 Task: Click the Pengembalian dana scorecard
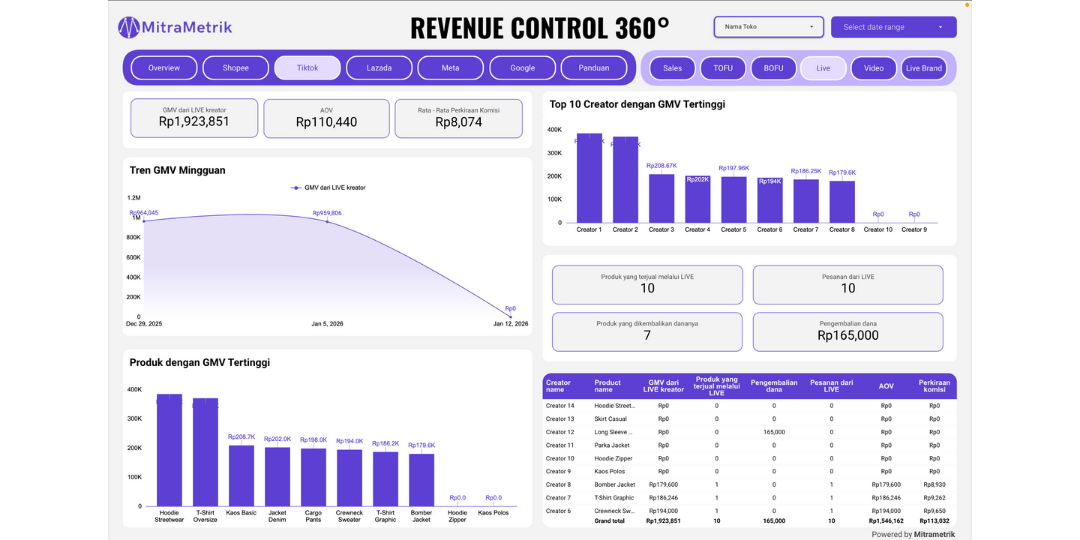point(847,332)
